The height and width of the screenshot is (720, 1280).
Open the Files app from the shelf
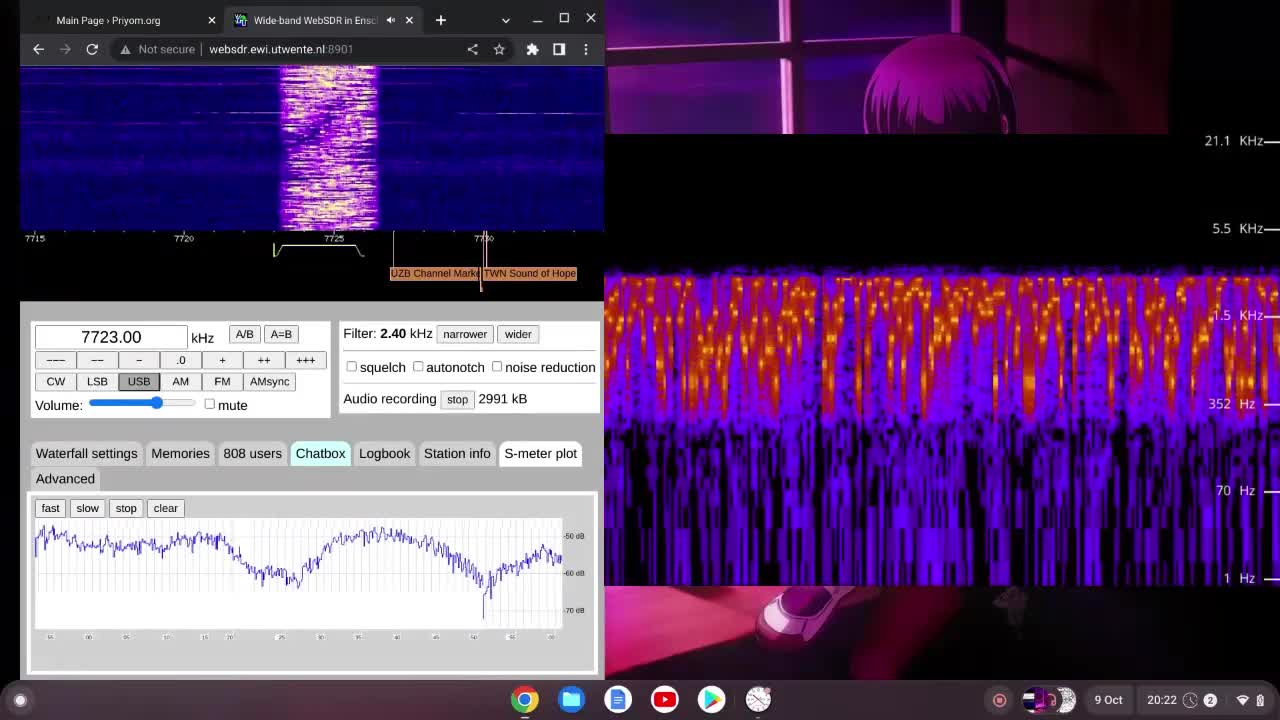coord(571,700)
